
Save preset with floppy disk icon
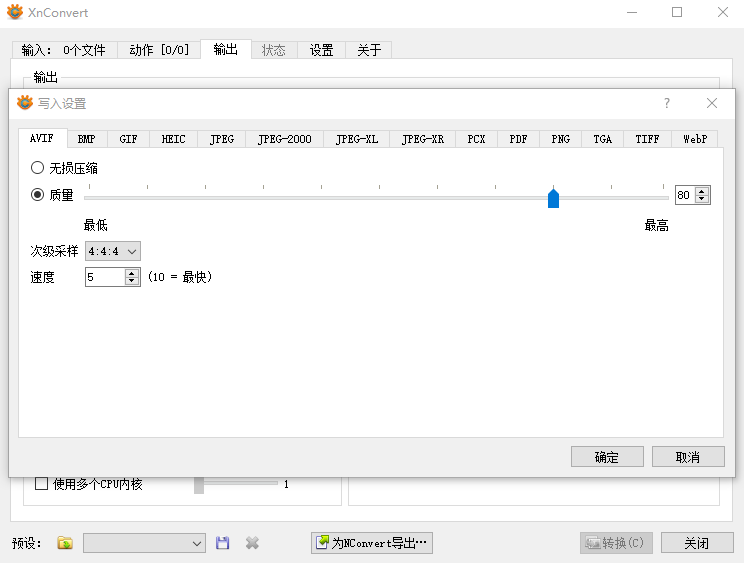tap(222, 543)
